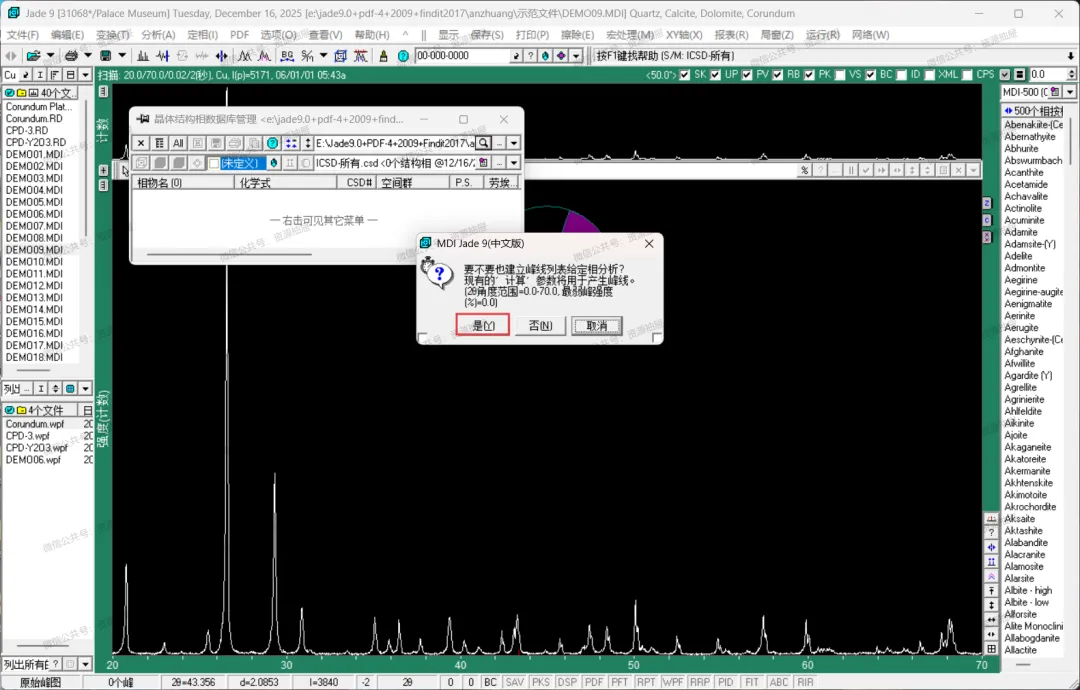The height and width of the screenshot is (690, 1080).
Task: Click the cyan help icon in database window
Action: [x=273, y=143]
